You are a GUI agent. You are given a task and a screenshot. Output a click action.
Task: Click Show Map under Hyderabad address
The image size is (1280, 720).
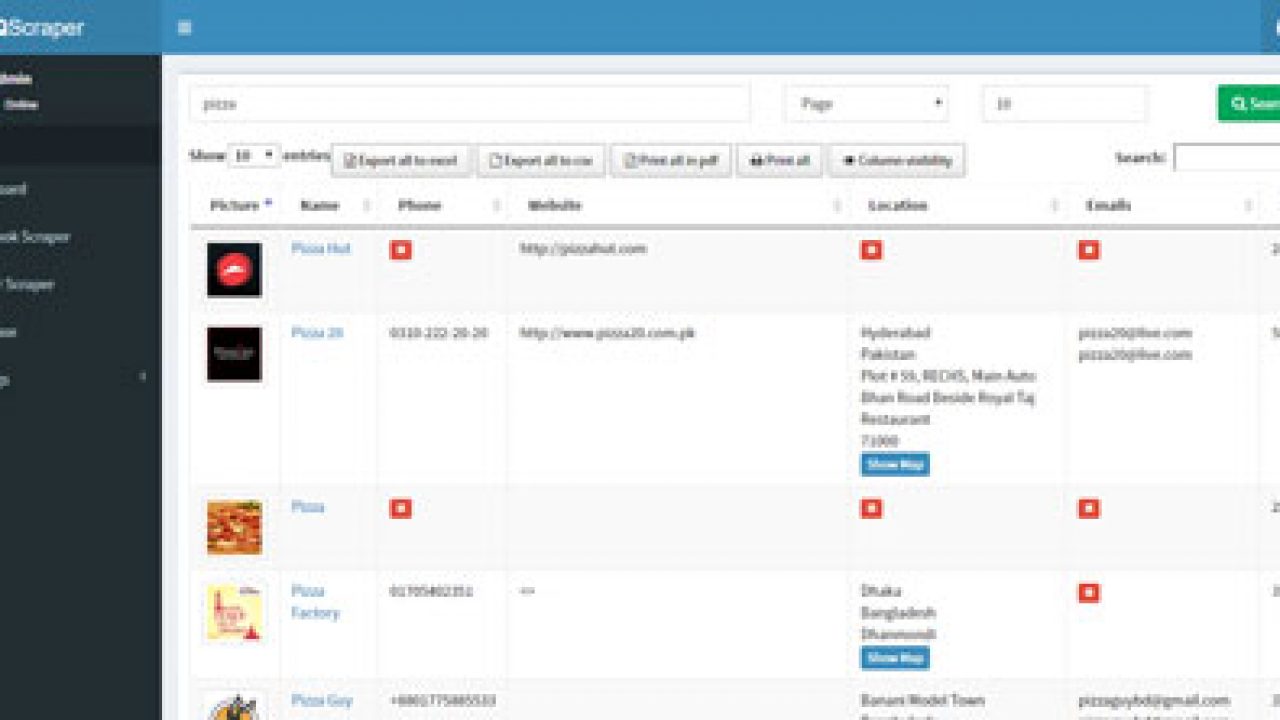[x=895, y=464]
